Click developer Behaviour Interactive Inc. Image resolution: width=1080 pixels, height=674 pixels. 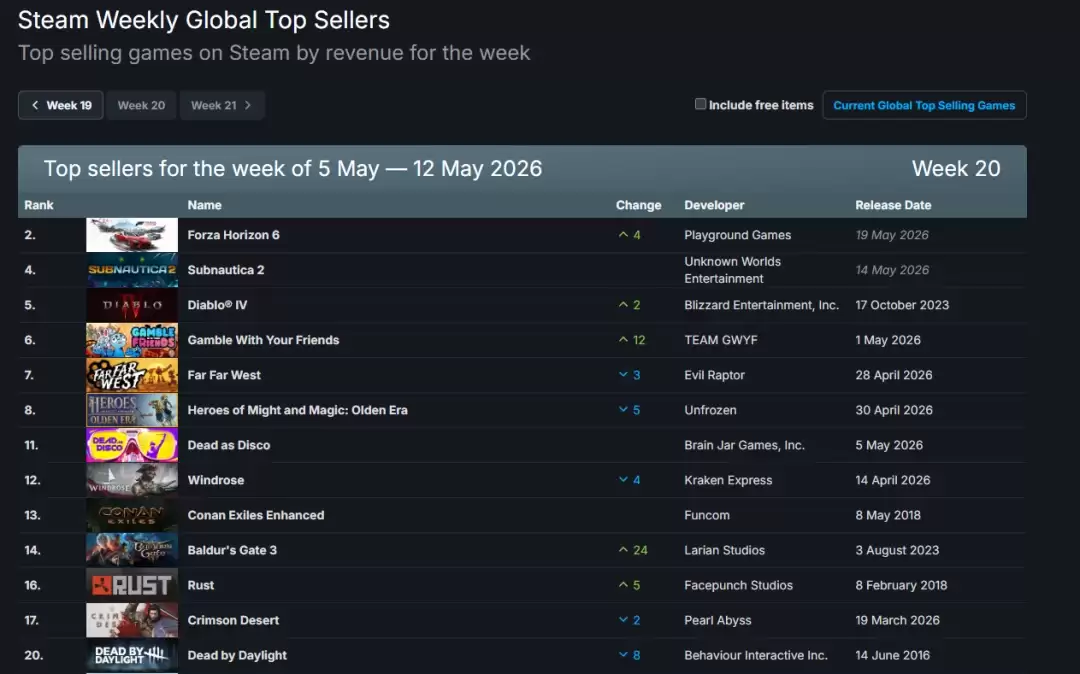(756, 656)
